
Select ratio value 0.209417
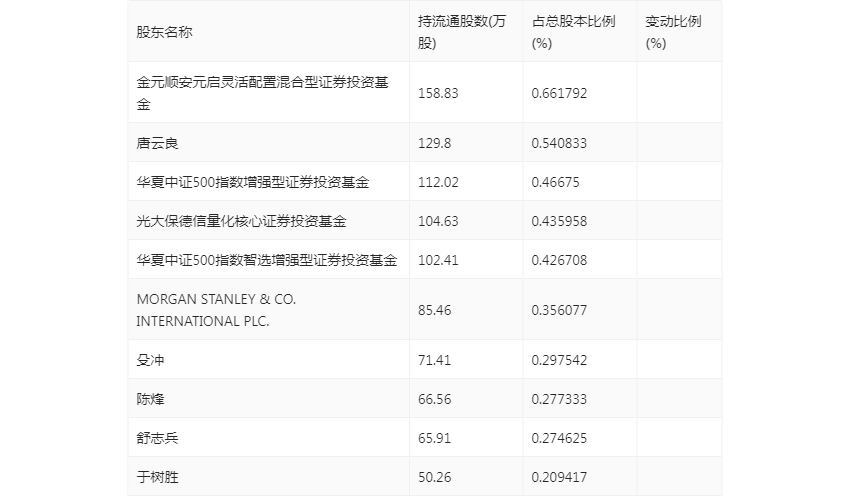tap(559, 477)
